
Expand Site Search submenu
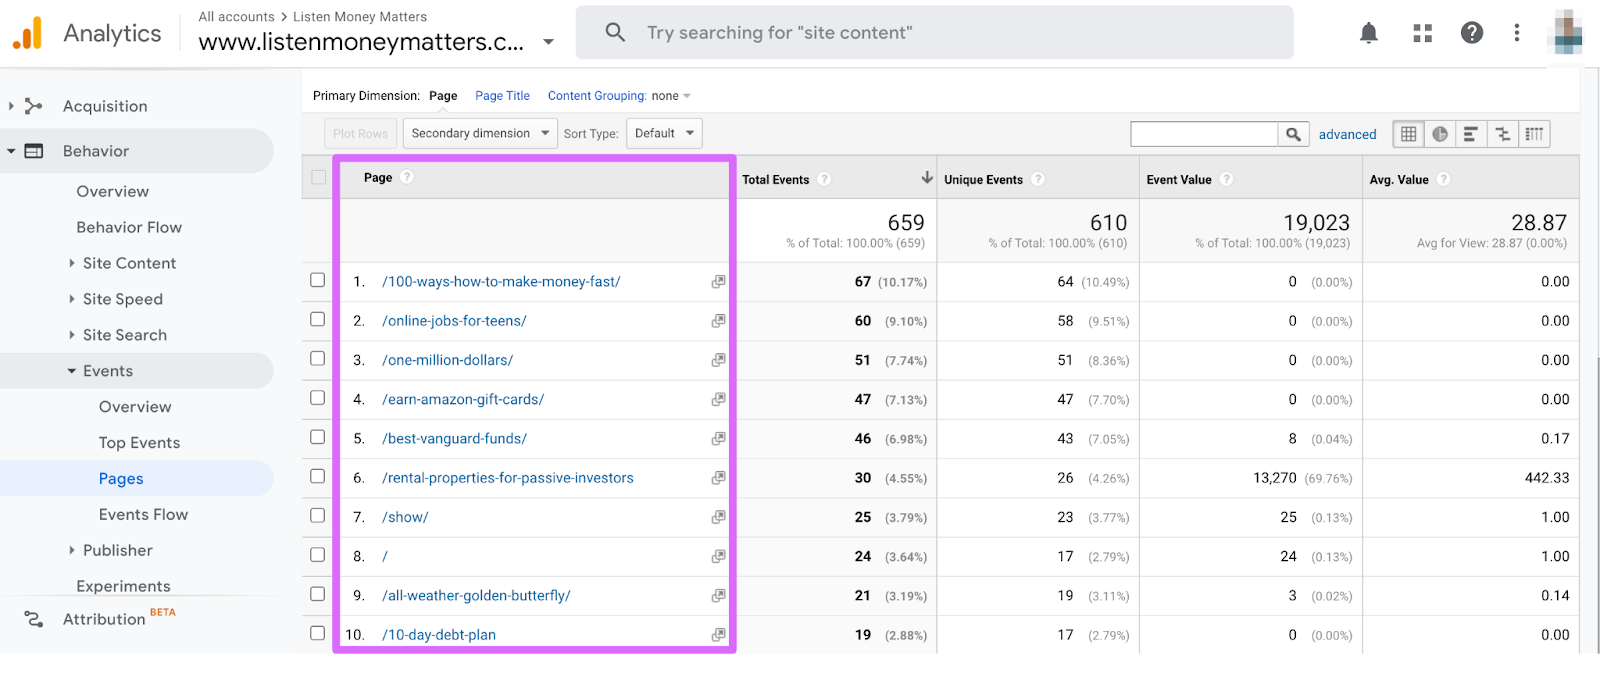pyautogui.click(x=71, y=335)
